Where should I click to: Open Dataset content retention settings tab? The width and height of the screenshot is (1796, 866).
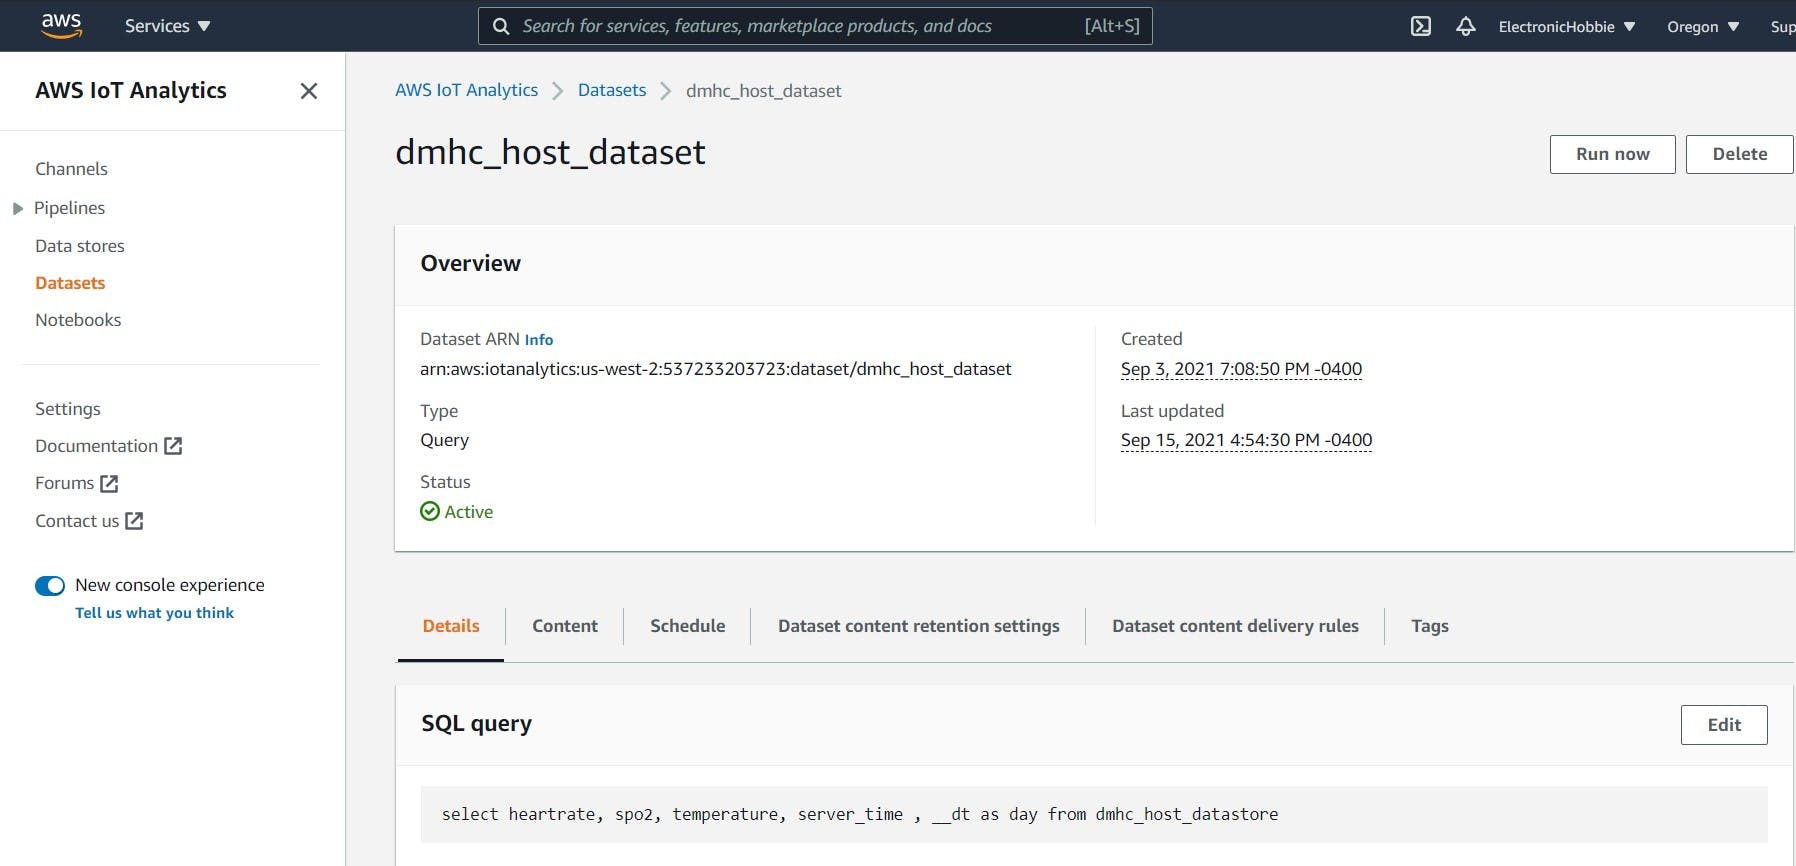click(919, 626)
